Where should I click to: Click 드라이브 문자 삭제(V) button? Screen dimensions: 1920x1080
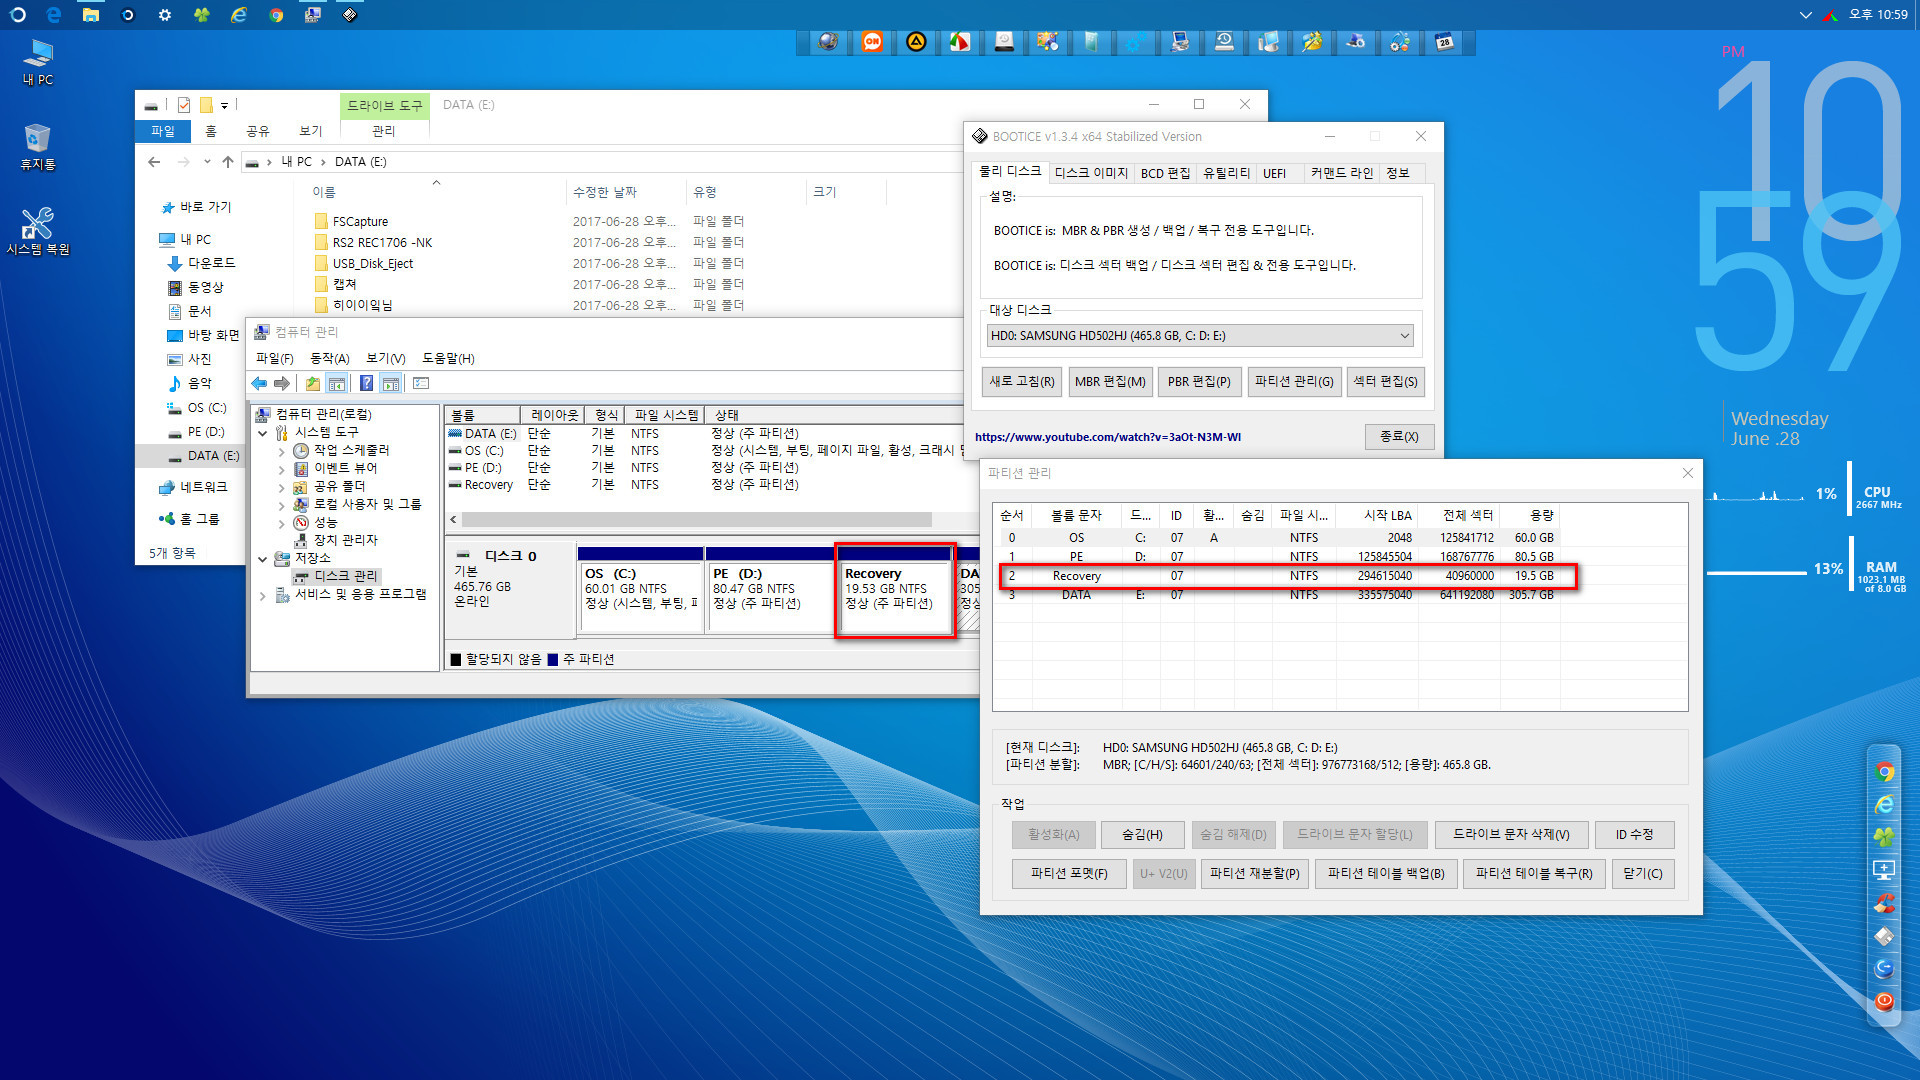[1511, 835]
